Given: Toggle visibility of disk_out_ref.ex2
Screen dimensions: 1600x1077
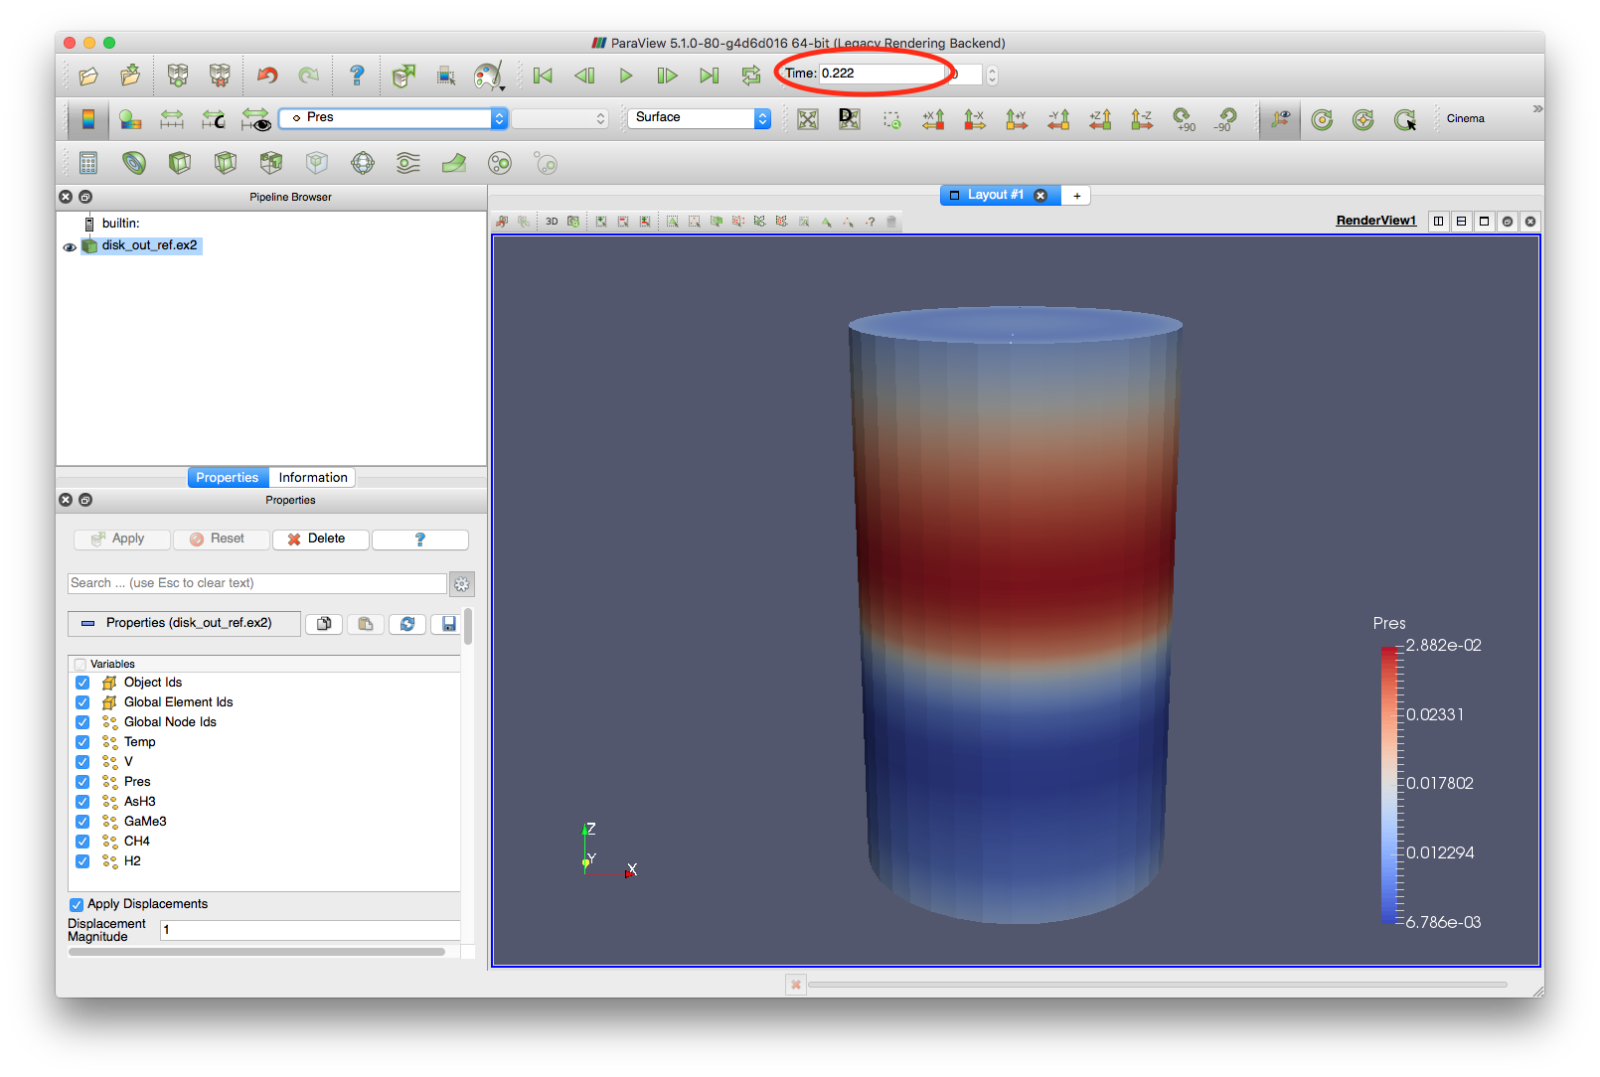Looking at the screenshot, I should coord(68,246).
